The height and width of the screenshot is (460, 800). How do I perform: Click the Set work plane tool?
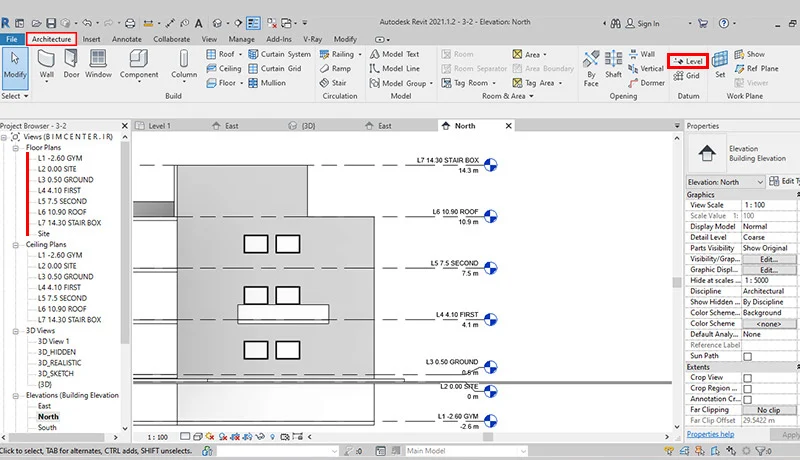coord(720,64)
